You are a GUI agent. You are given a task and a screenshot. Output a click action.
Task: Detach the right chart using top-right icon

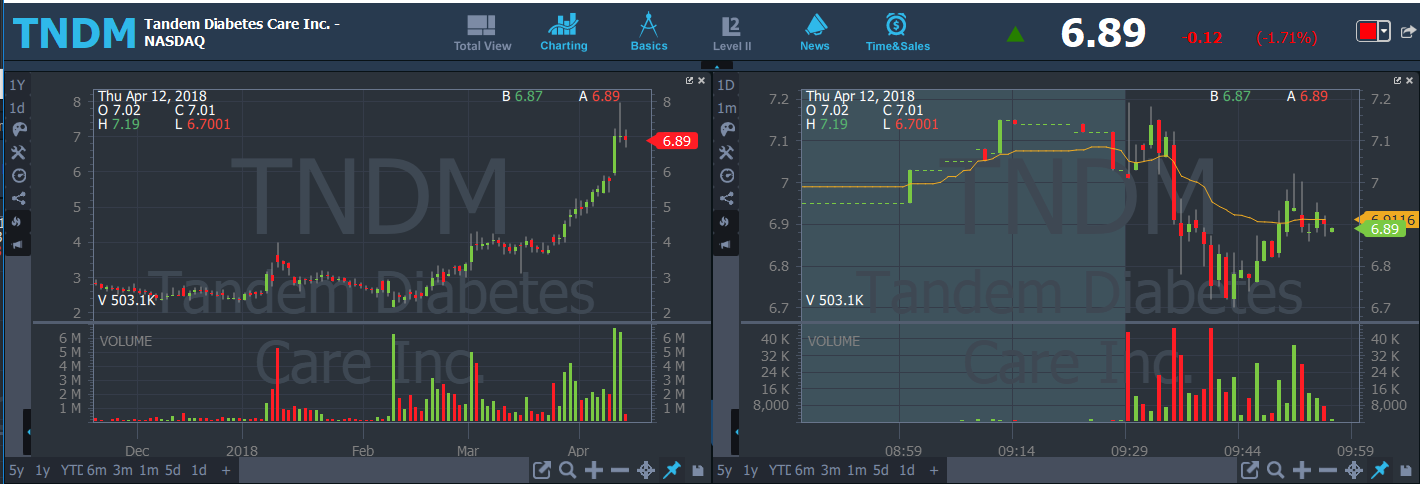pyautogui.click(x=1398, y=80)
